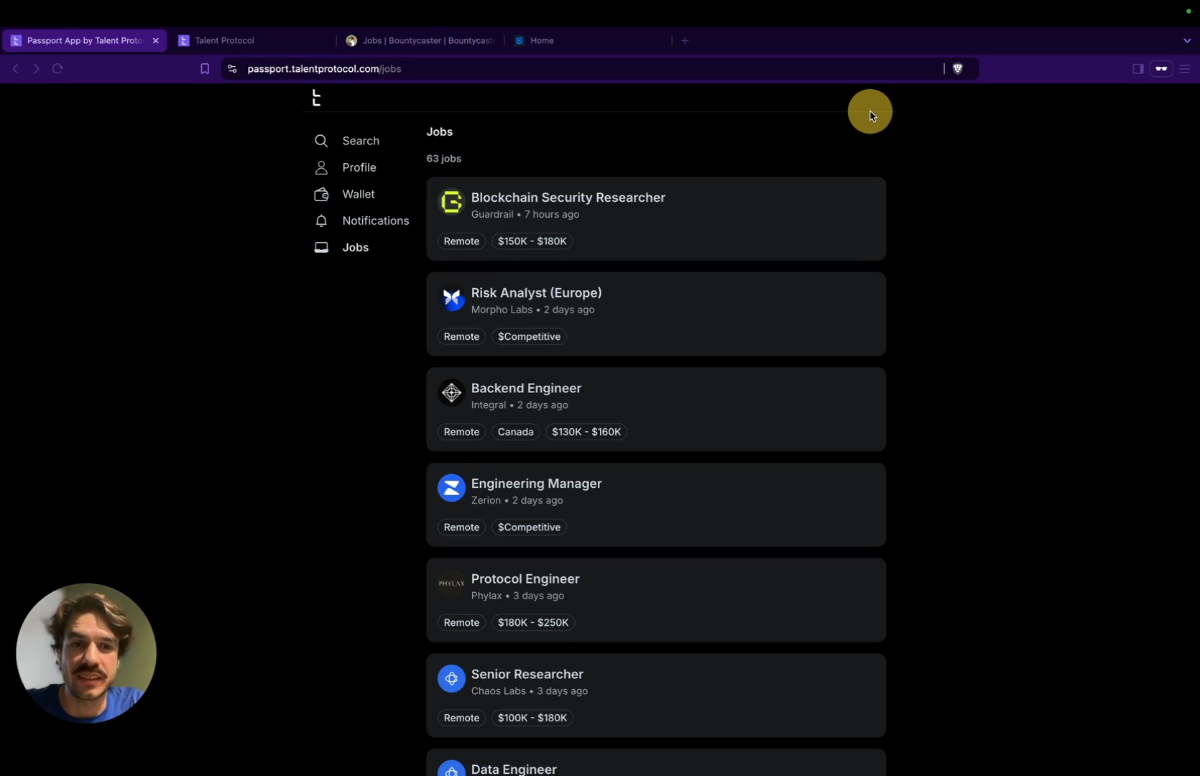Click the bookmark icon near address bar
Screen dimensions: 1200x776
click(x=205, y=69)
